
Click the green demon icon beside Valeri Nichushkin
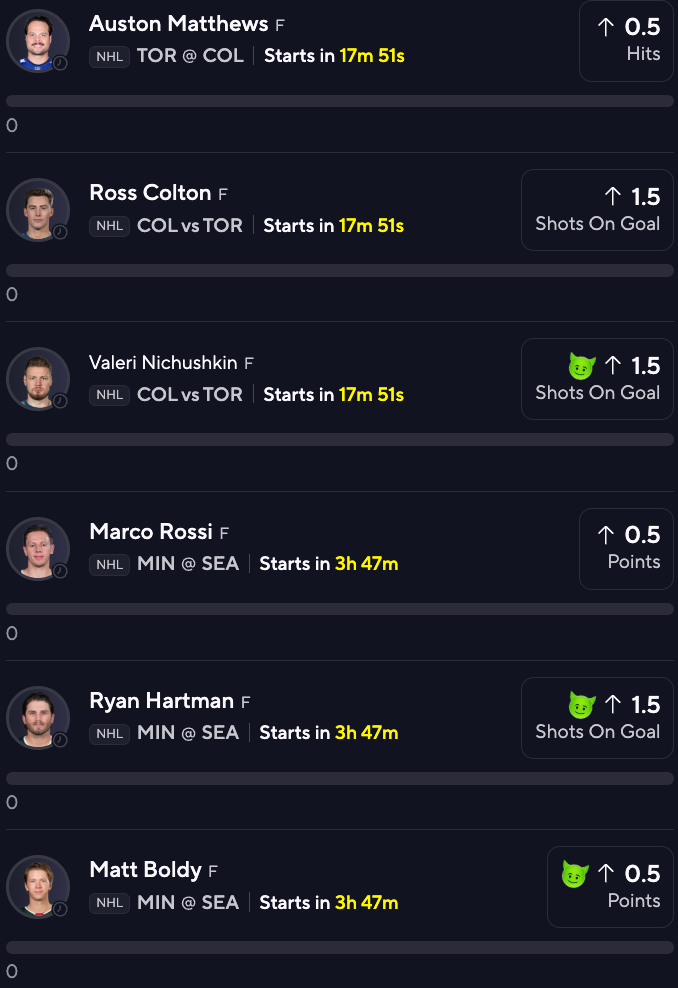(582, 366)
